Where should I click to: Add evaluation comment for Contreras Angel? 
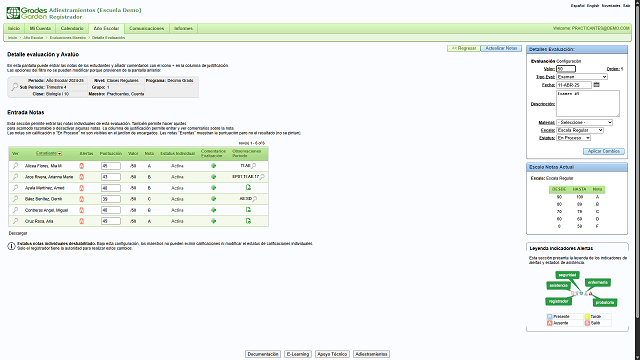[213, 210]
